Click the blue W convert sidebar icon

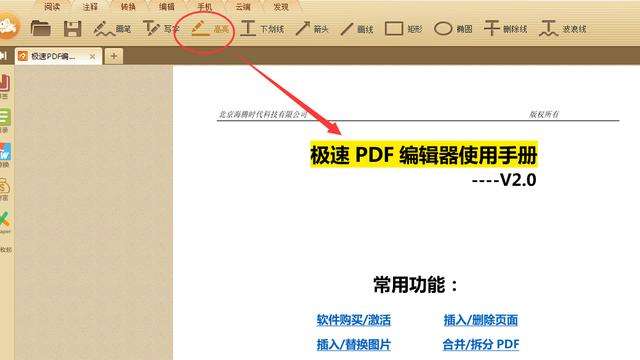[5, 152]
